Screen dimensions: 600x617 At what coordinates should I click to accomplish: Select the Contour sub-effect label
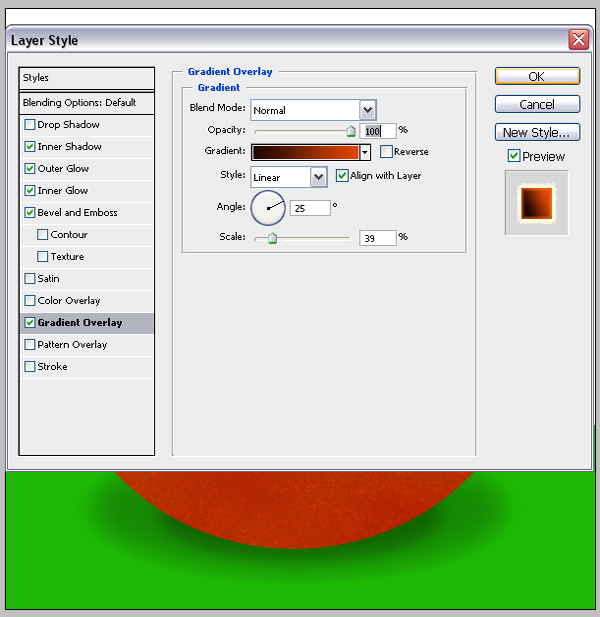coord(69,235)
